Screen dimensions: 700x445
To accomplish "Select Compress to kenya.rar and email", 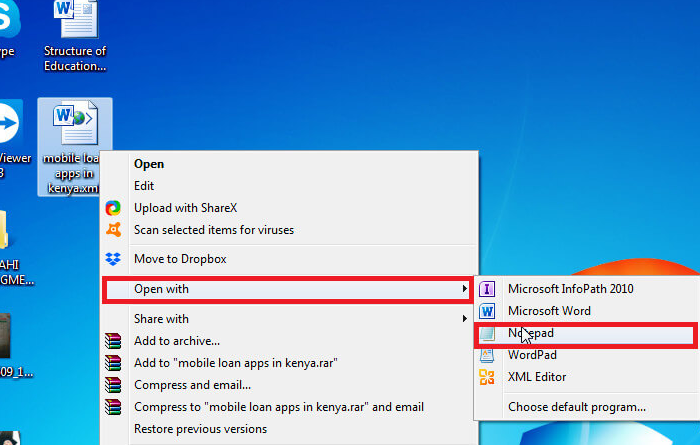I will pyautogui.click(x=279, y=407).
